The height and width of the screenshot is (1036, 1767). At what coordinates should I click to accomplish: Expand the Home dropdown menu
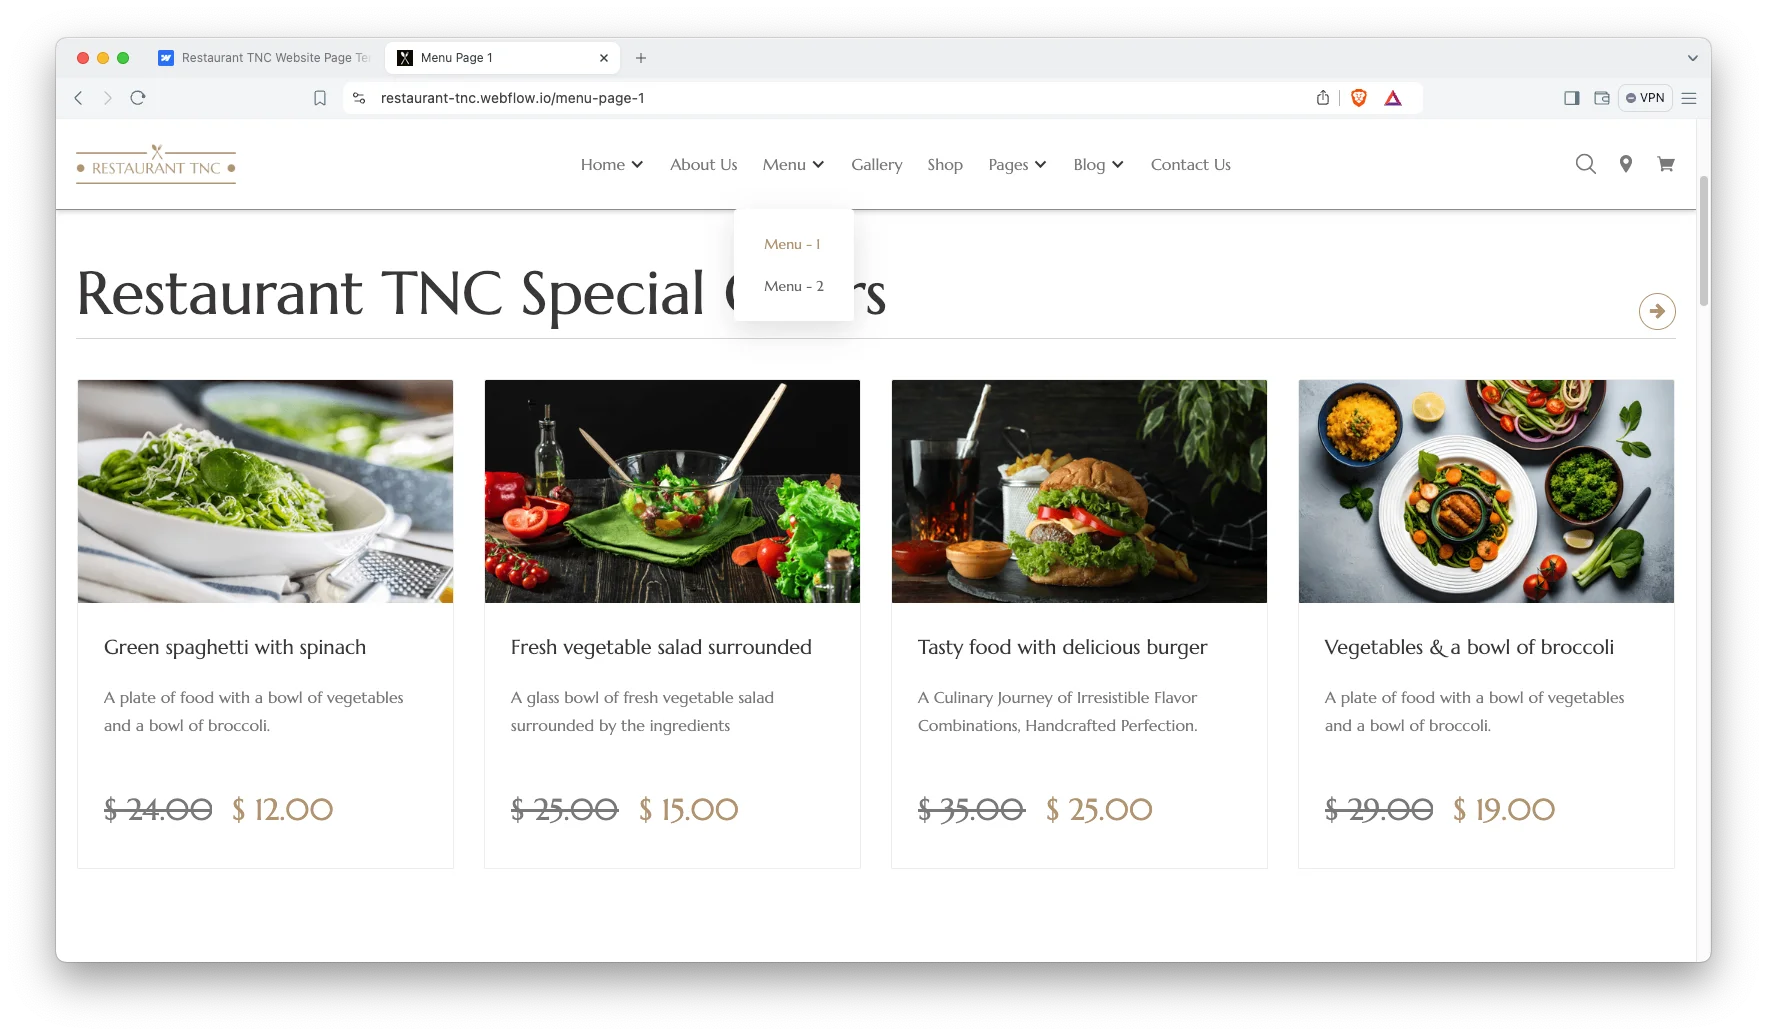612,165
